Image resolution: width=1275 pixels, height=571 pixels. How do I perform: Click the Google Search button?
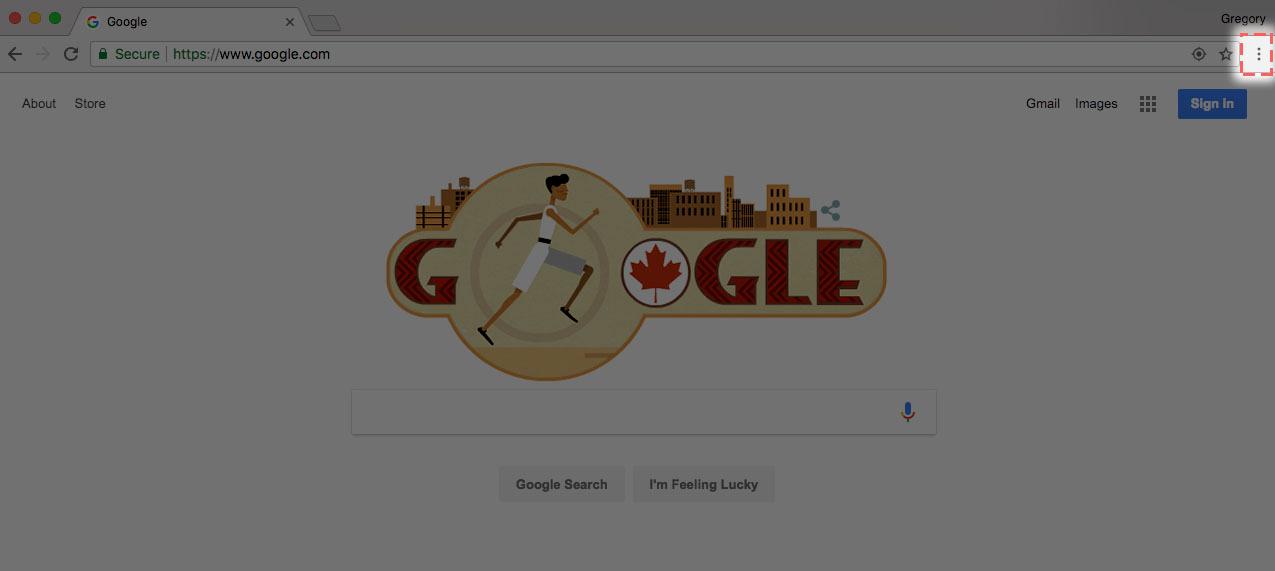point(562,484)
